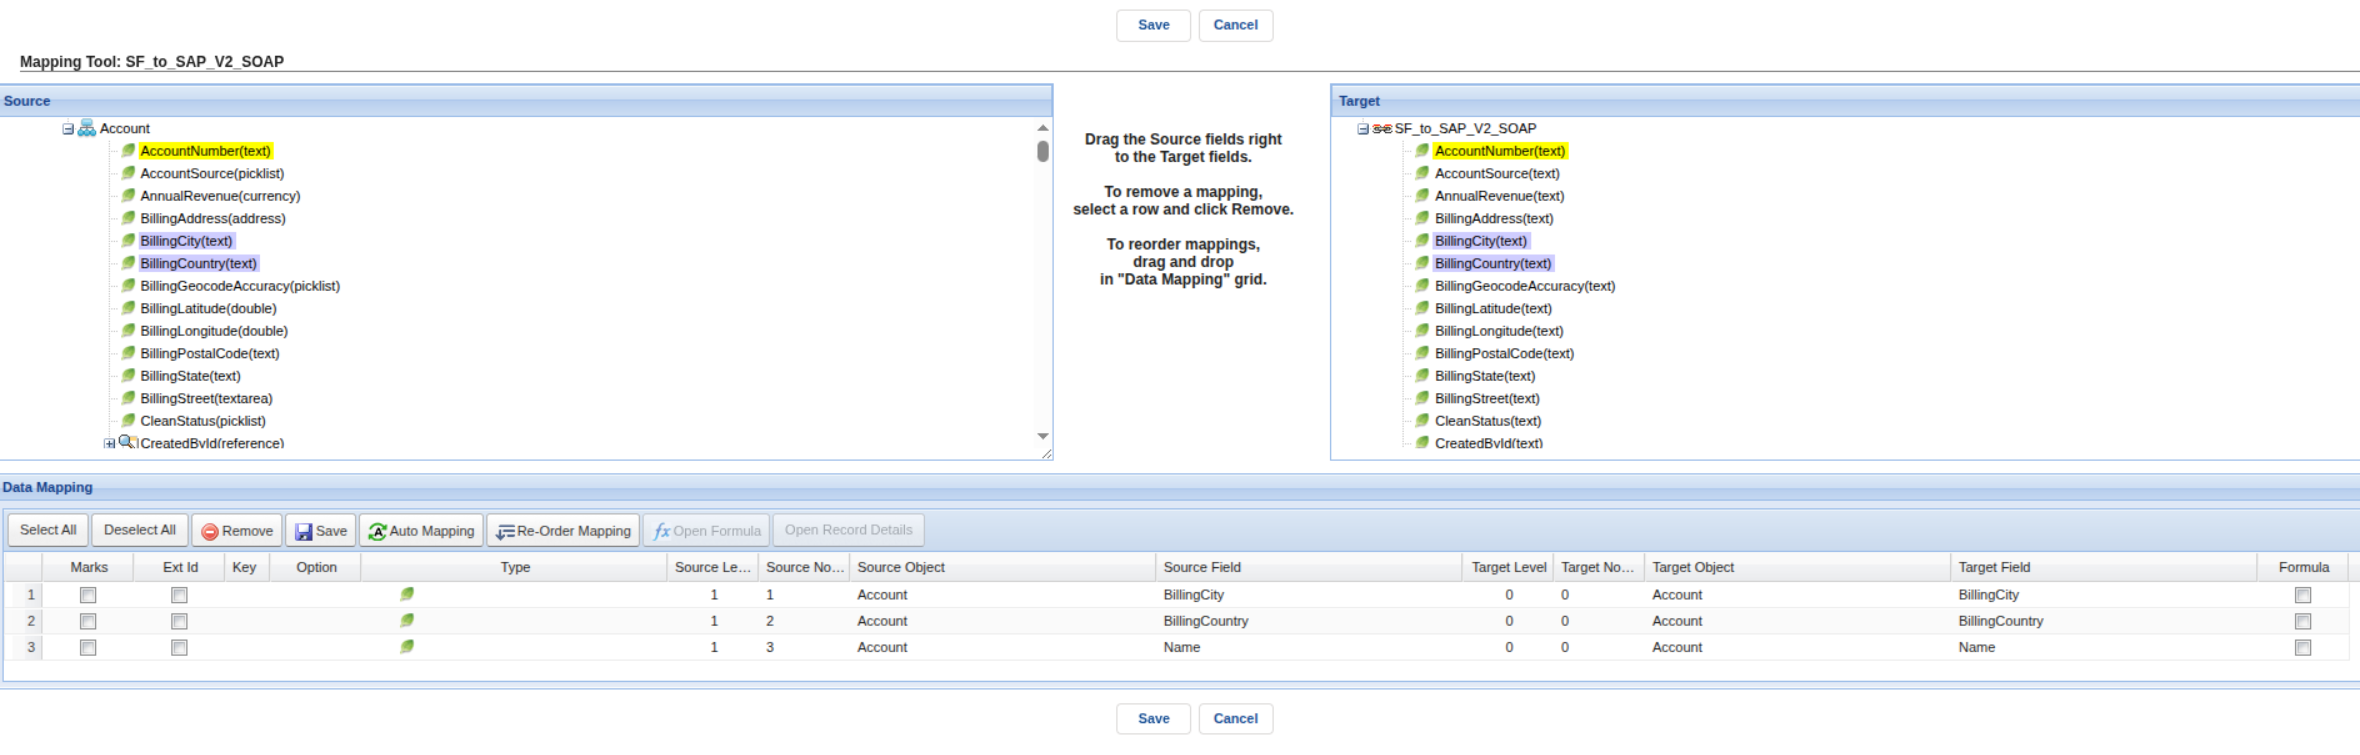Screen dimensions: 2360x755
Task: Click the red Remove icon in mapping toolbar
Action: [x=210, y=531]
